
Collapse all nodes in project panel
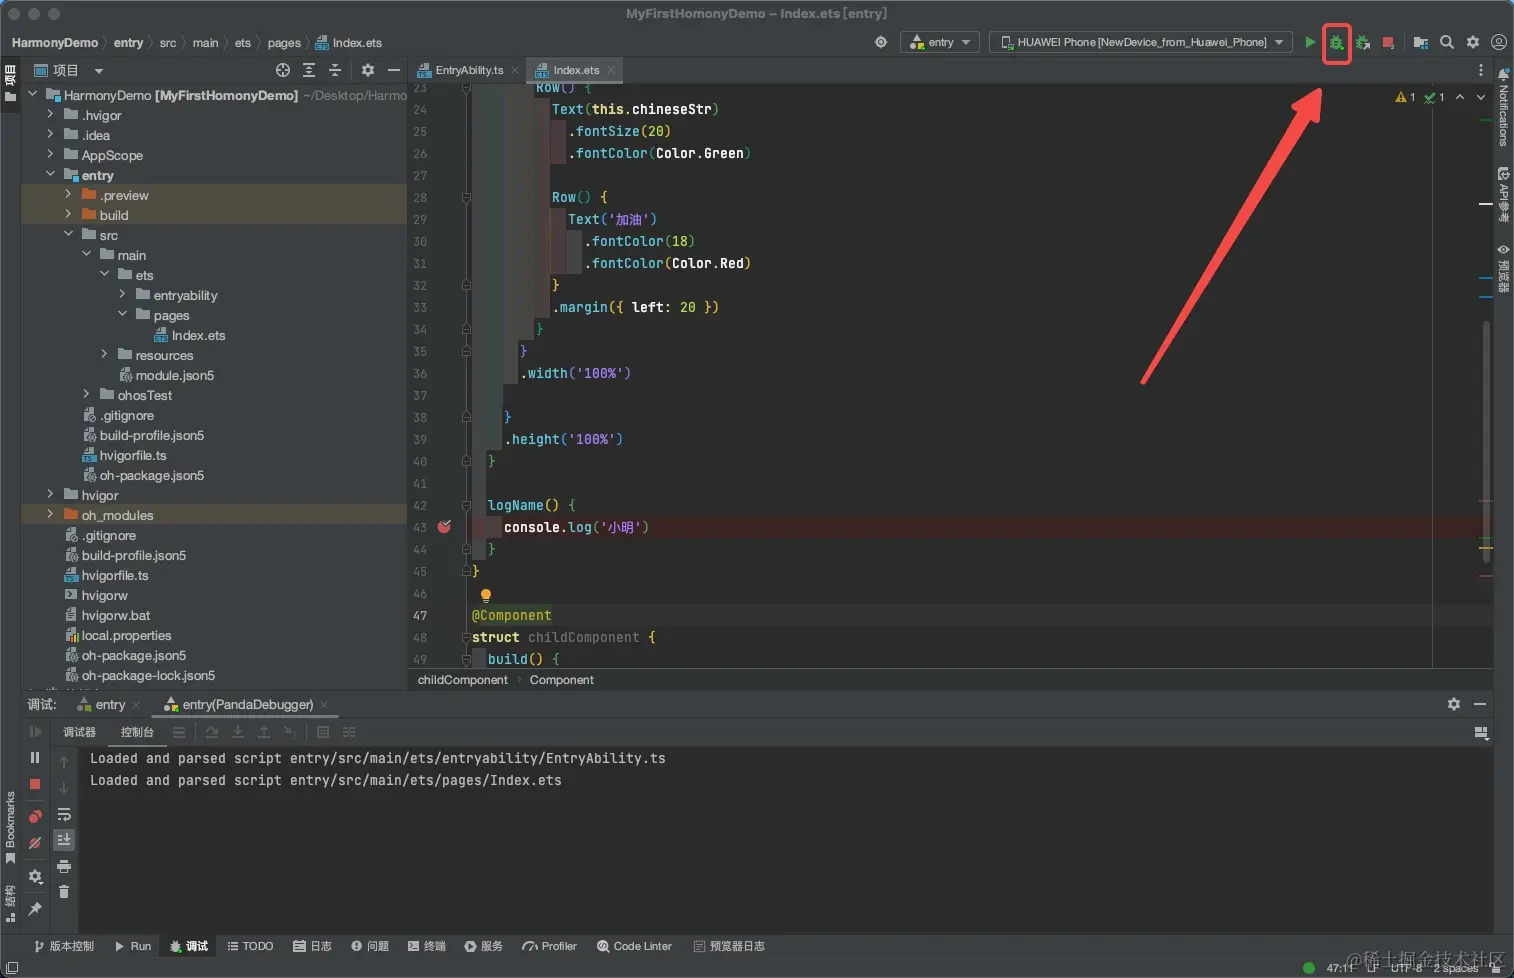pos(335,70)
